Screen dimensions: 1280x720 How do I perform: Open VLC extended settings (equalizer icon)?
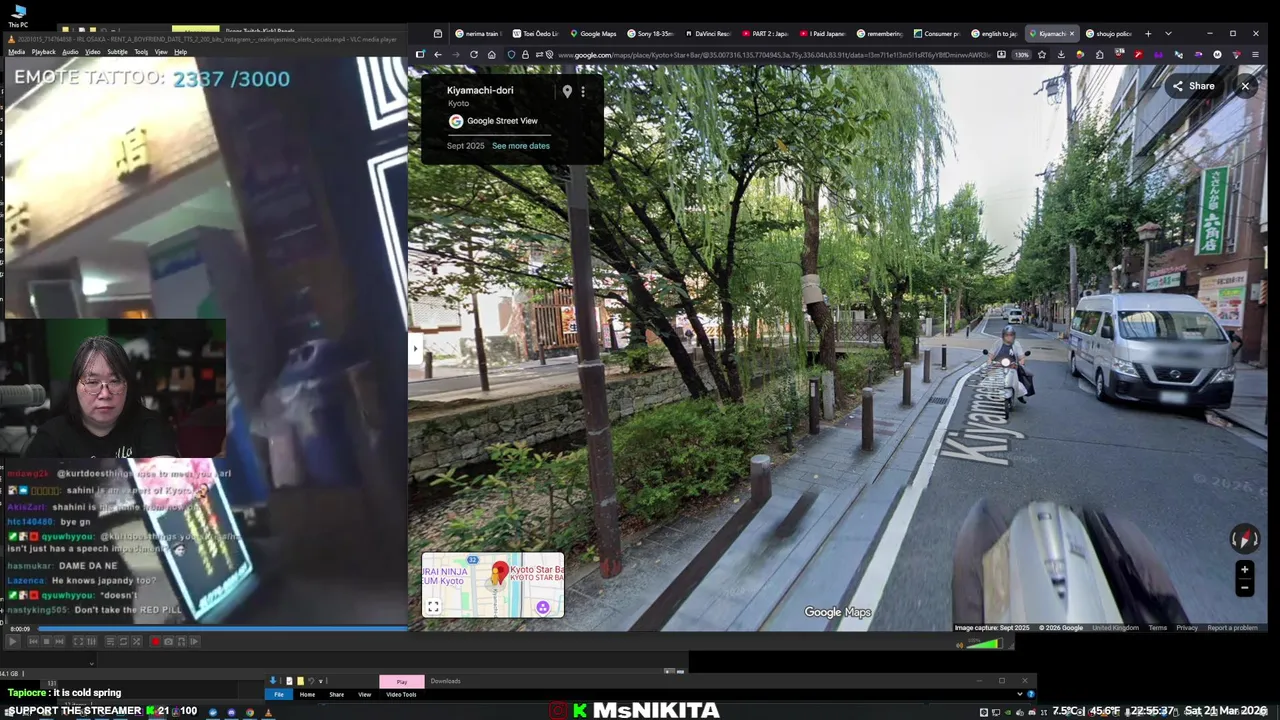(91, 642)
